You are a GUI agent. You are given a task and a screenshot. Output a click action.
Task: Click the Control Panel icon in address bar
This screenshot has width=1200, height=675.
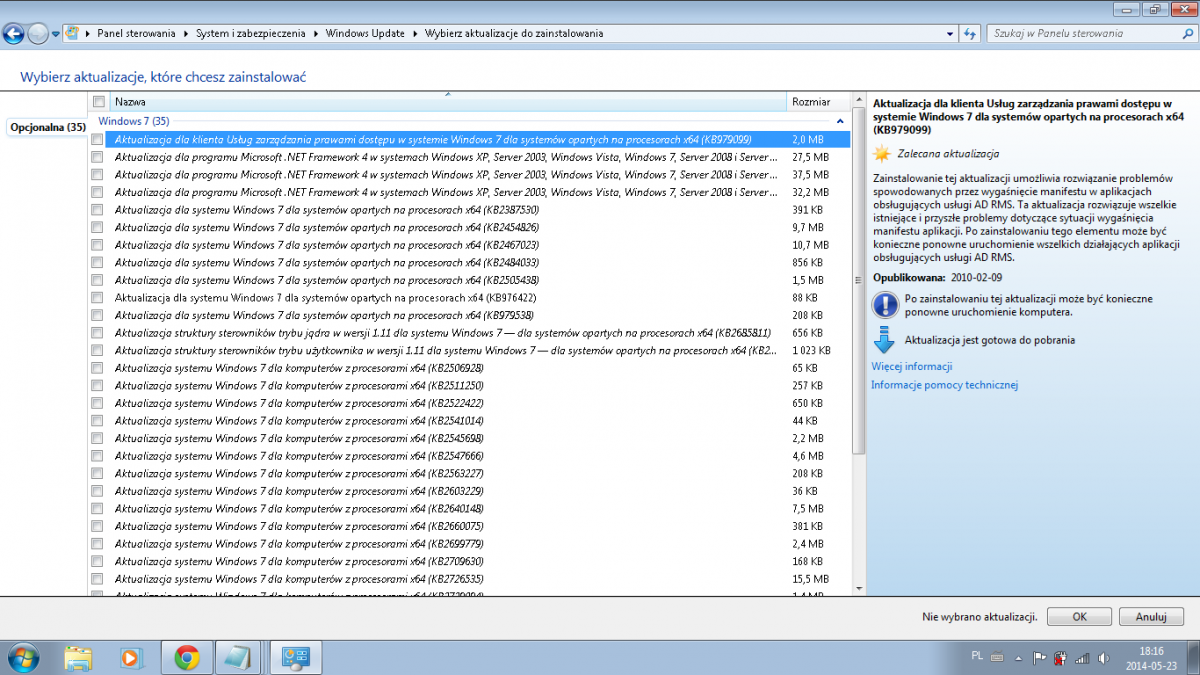[x=72, y=33]
